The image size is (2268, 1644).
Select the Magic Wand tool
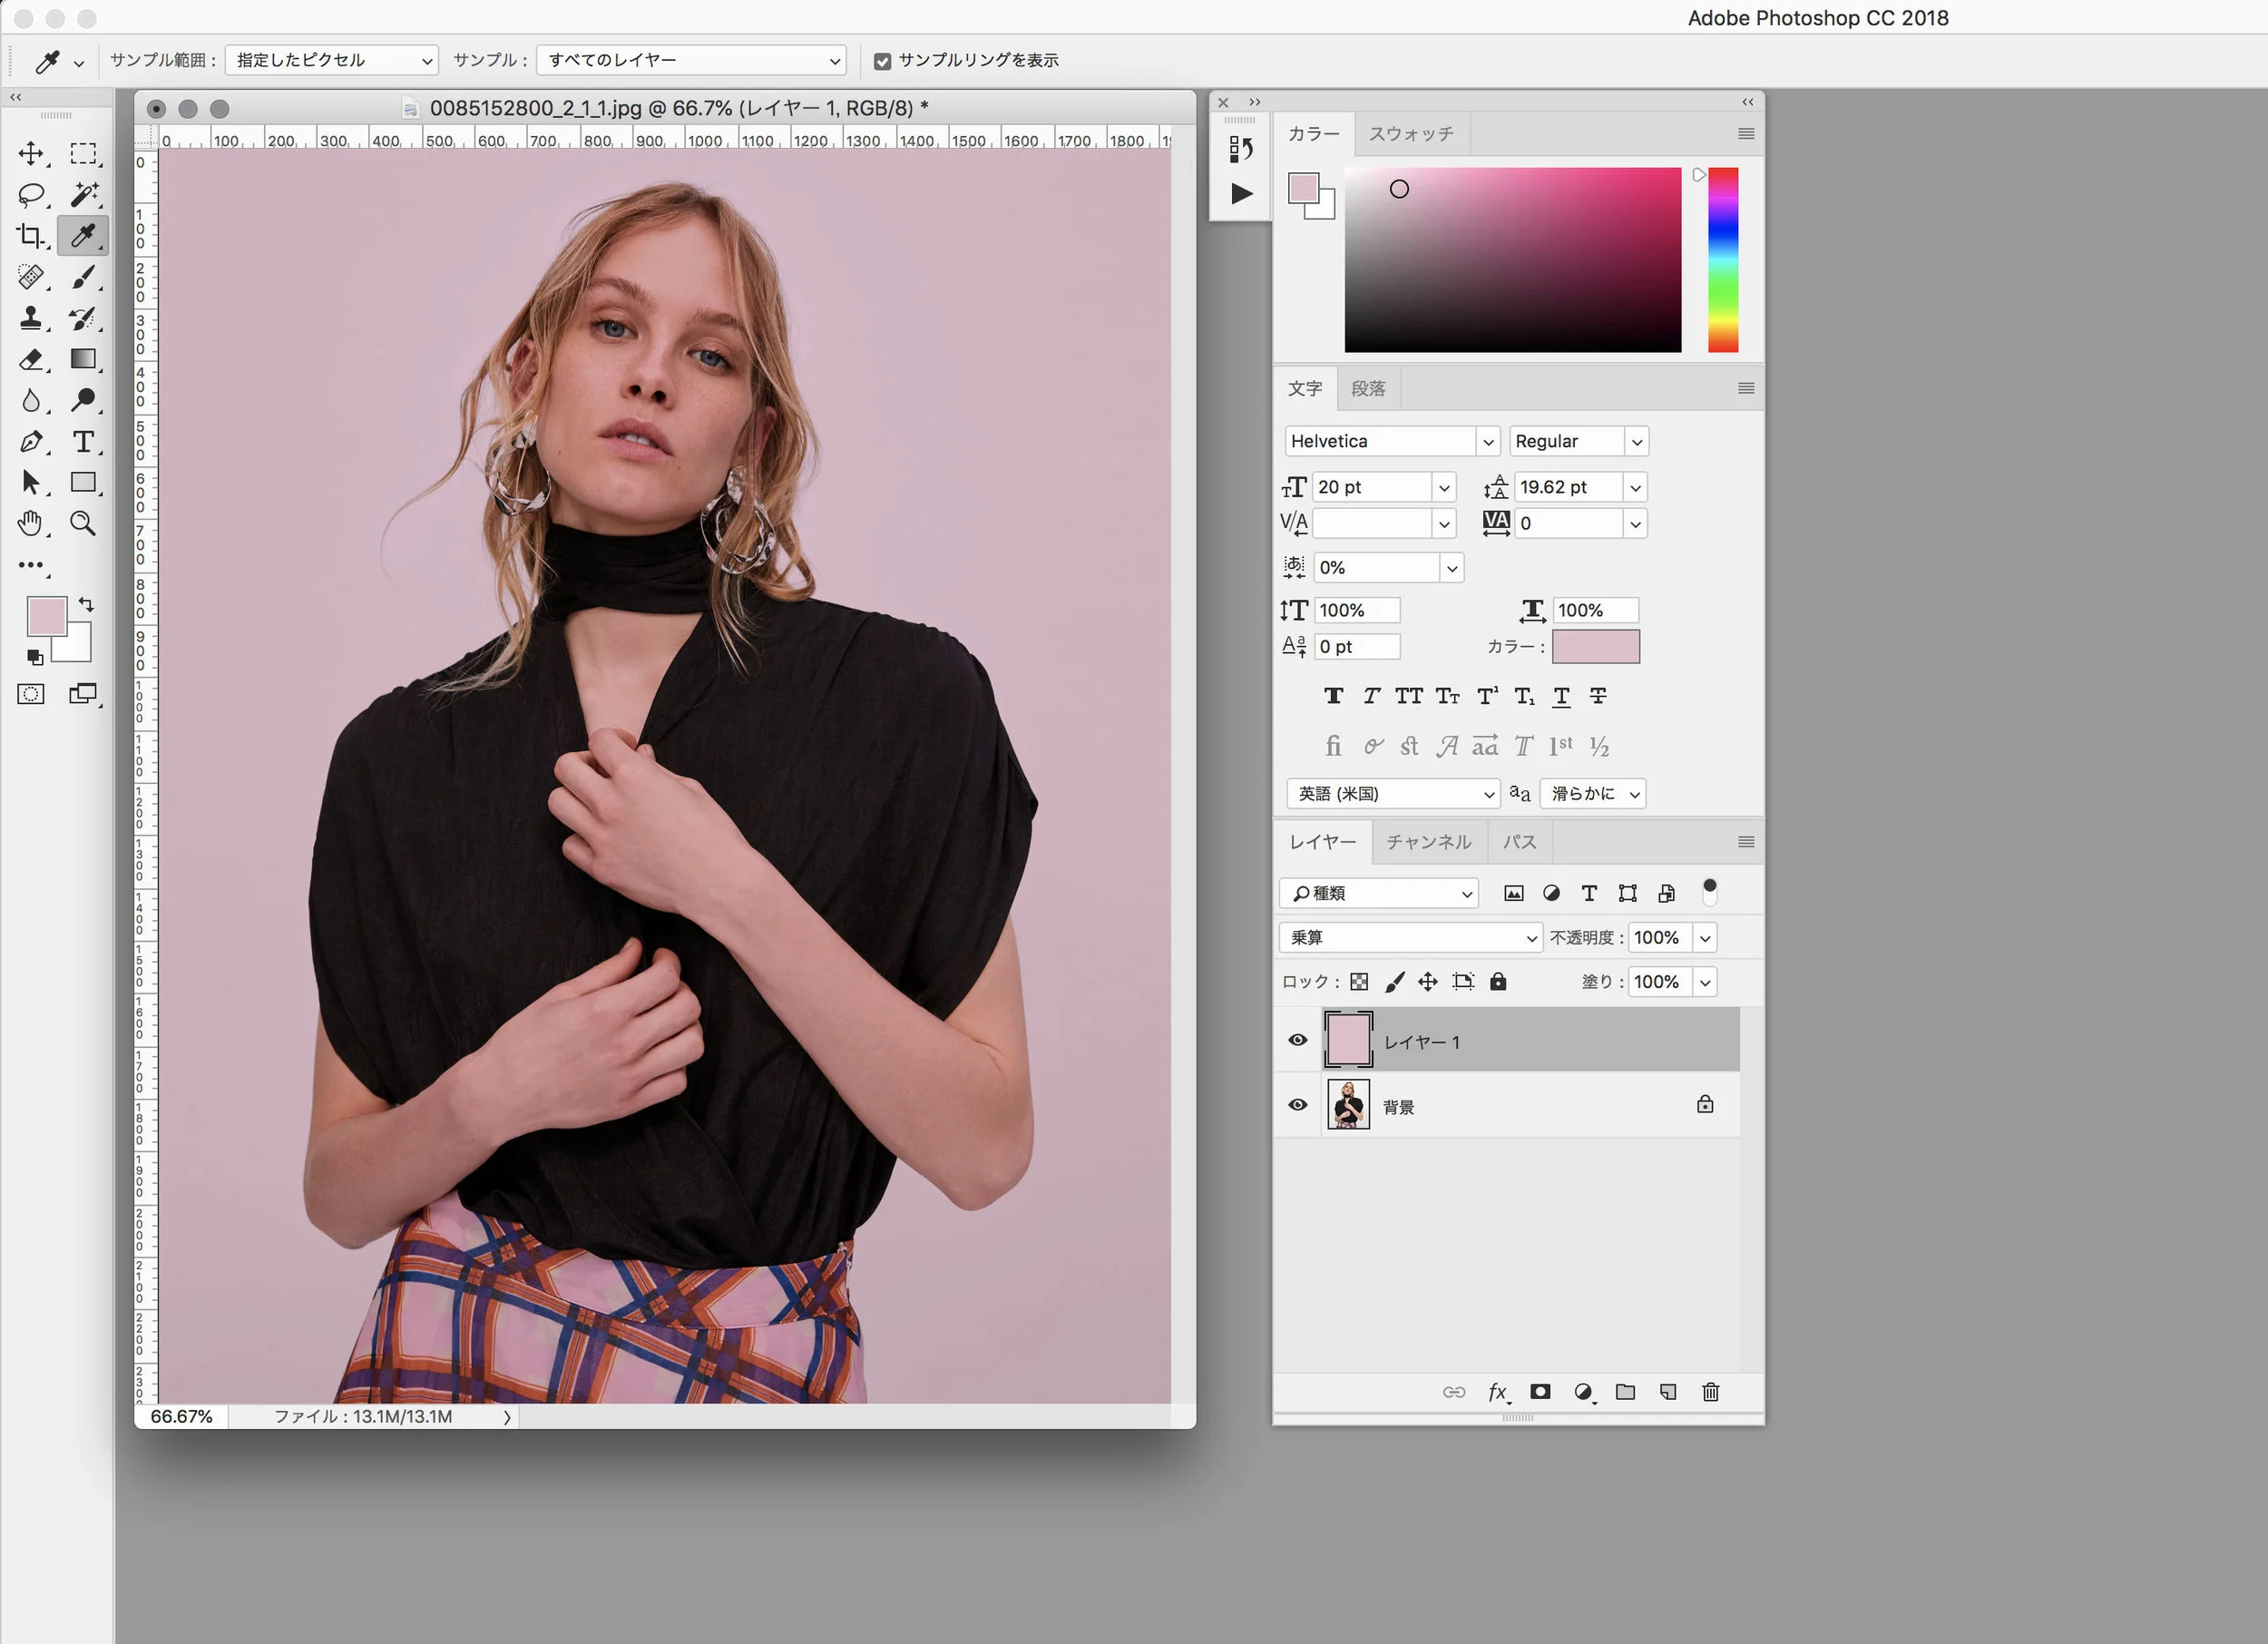pyautogui.click(x=83, y=194)
